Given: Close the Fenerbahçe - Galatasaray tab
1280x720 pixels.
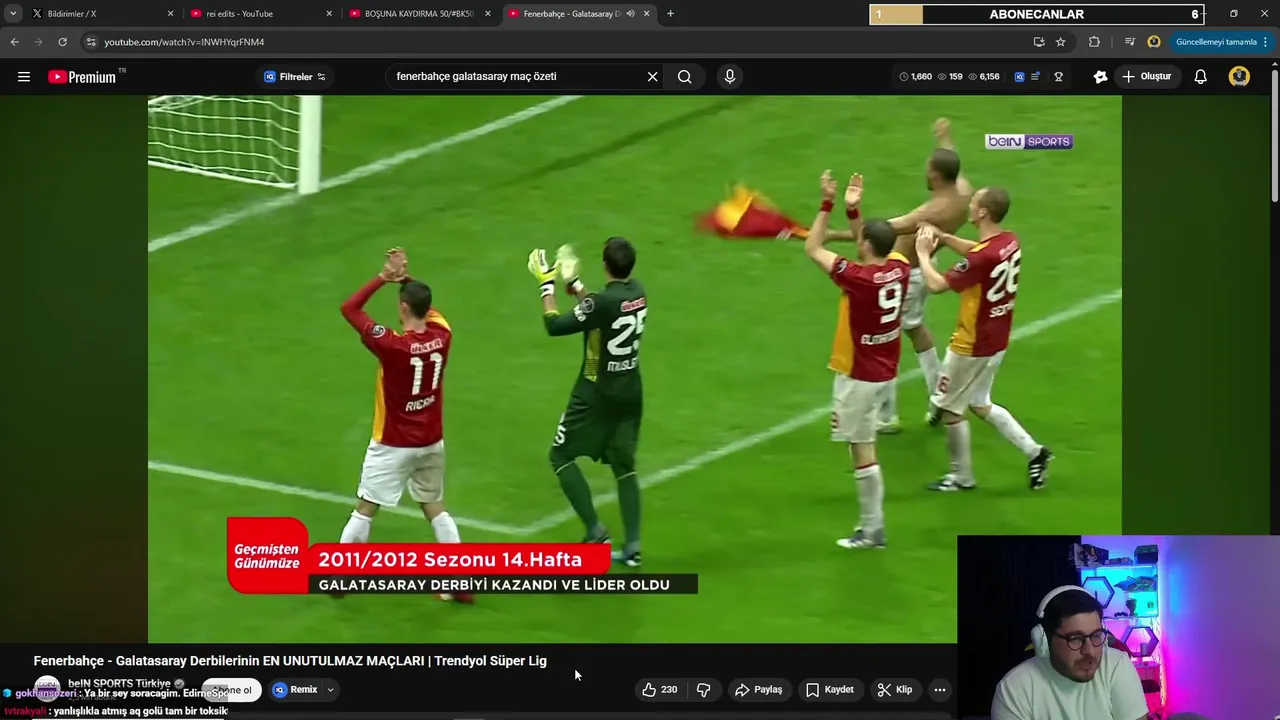Looking at the screenshot, I should tap(646, 14).
